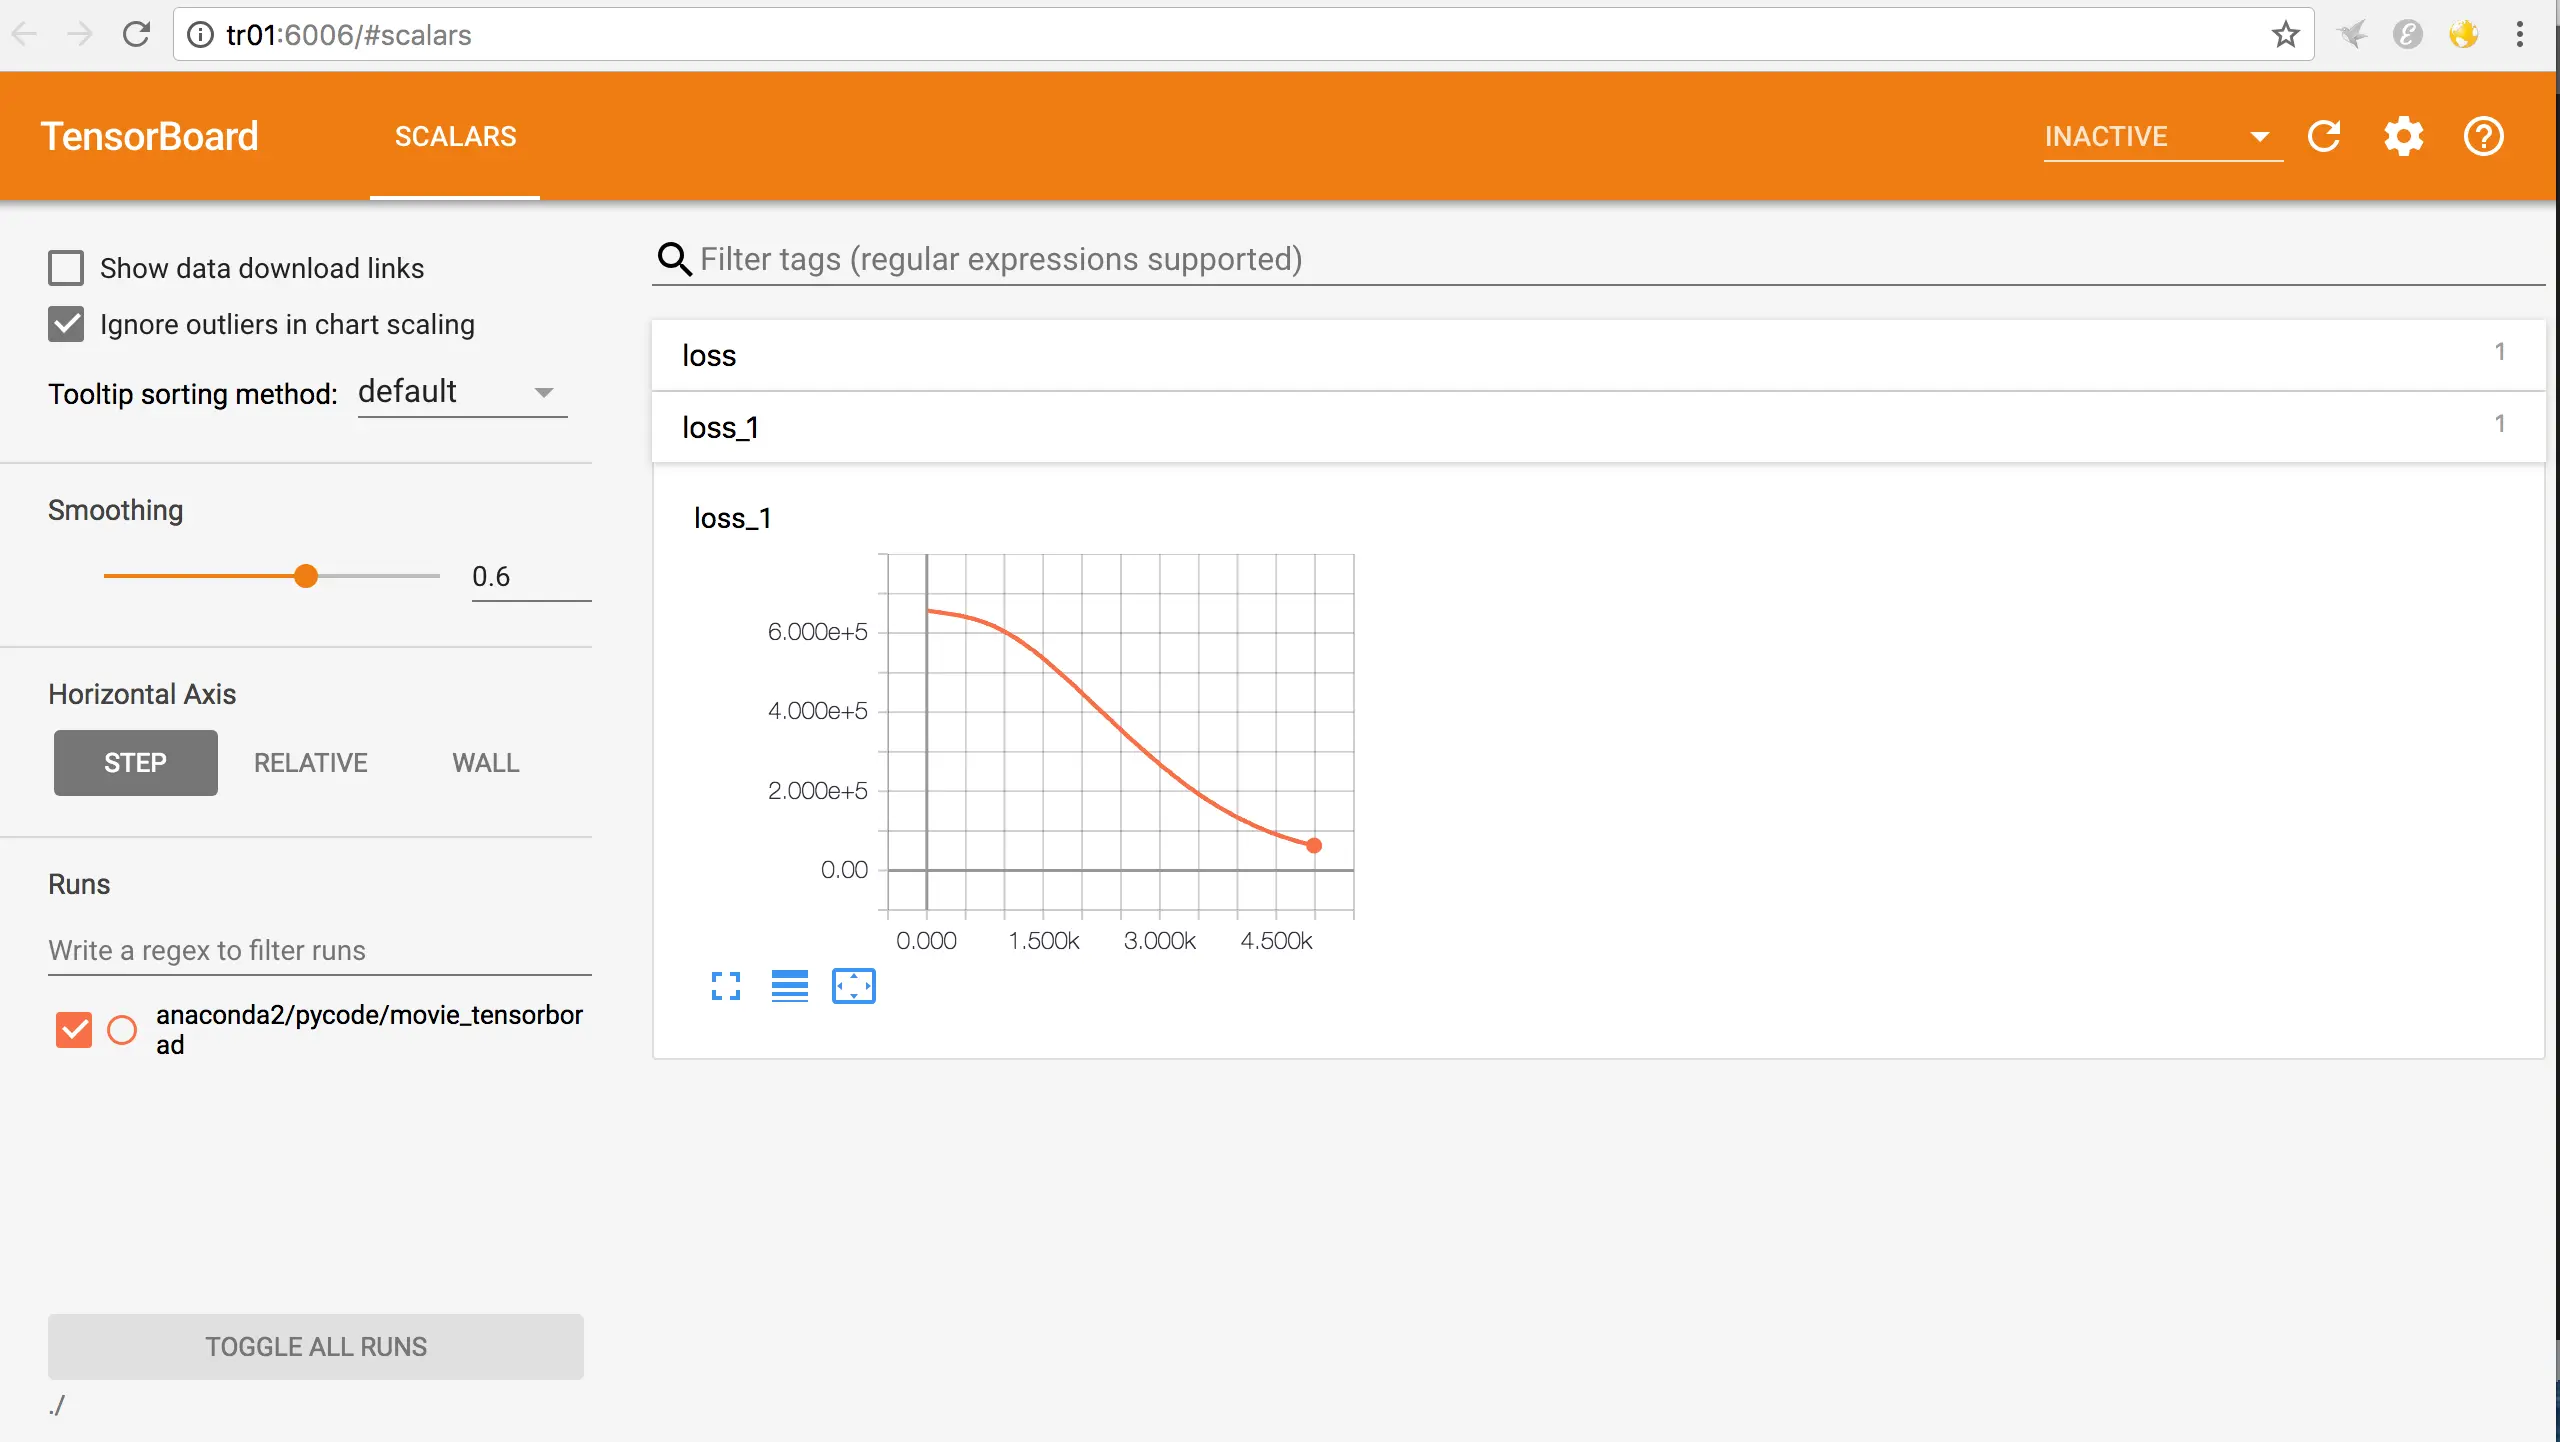Select RELATIVE horizontal axis mode

coord(310,762)
